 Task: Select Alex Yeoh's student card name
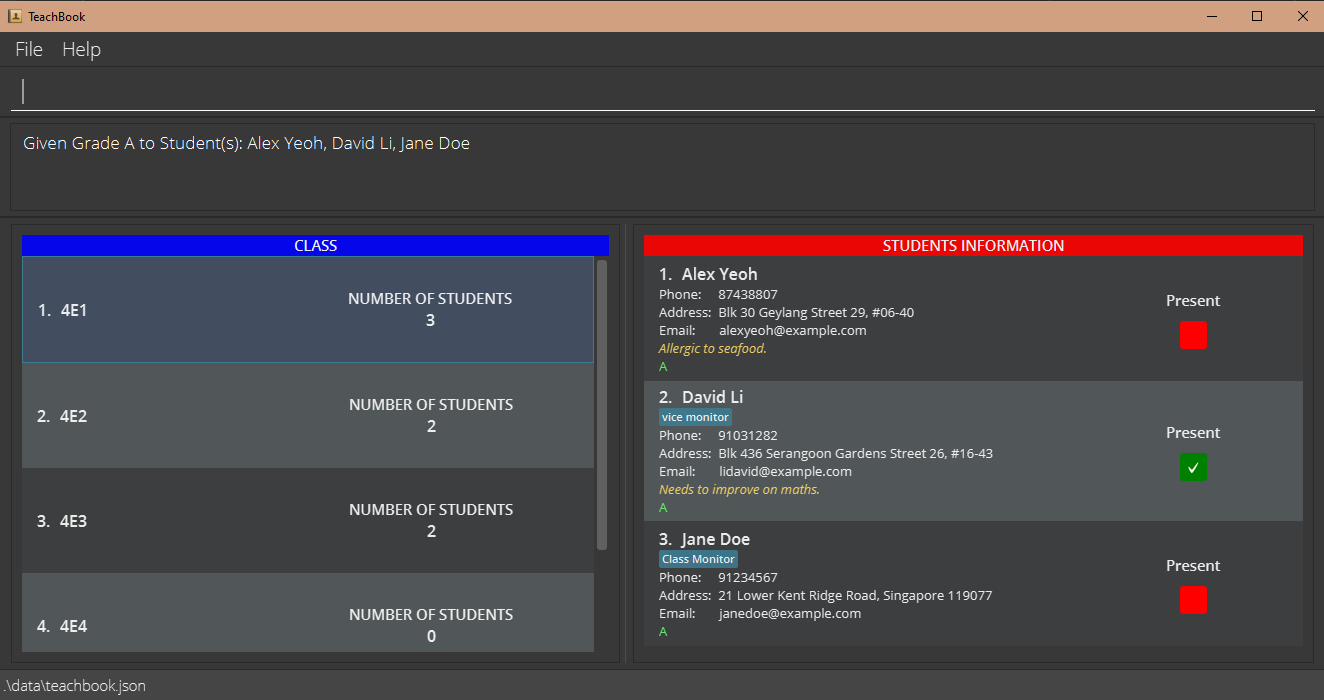tap(719, 274)
